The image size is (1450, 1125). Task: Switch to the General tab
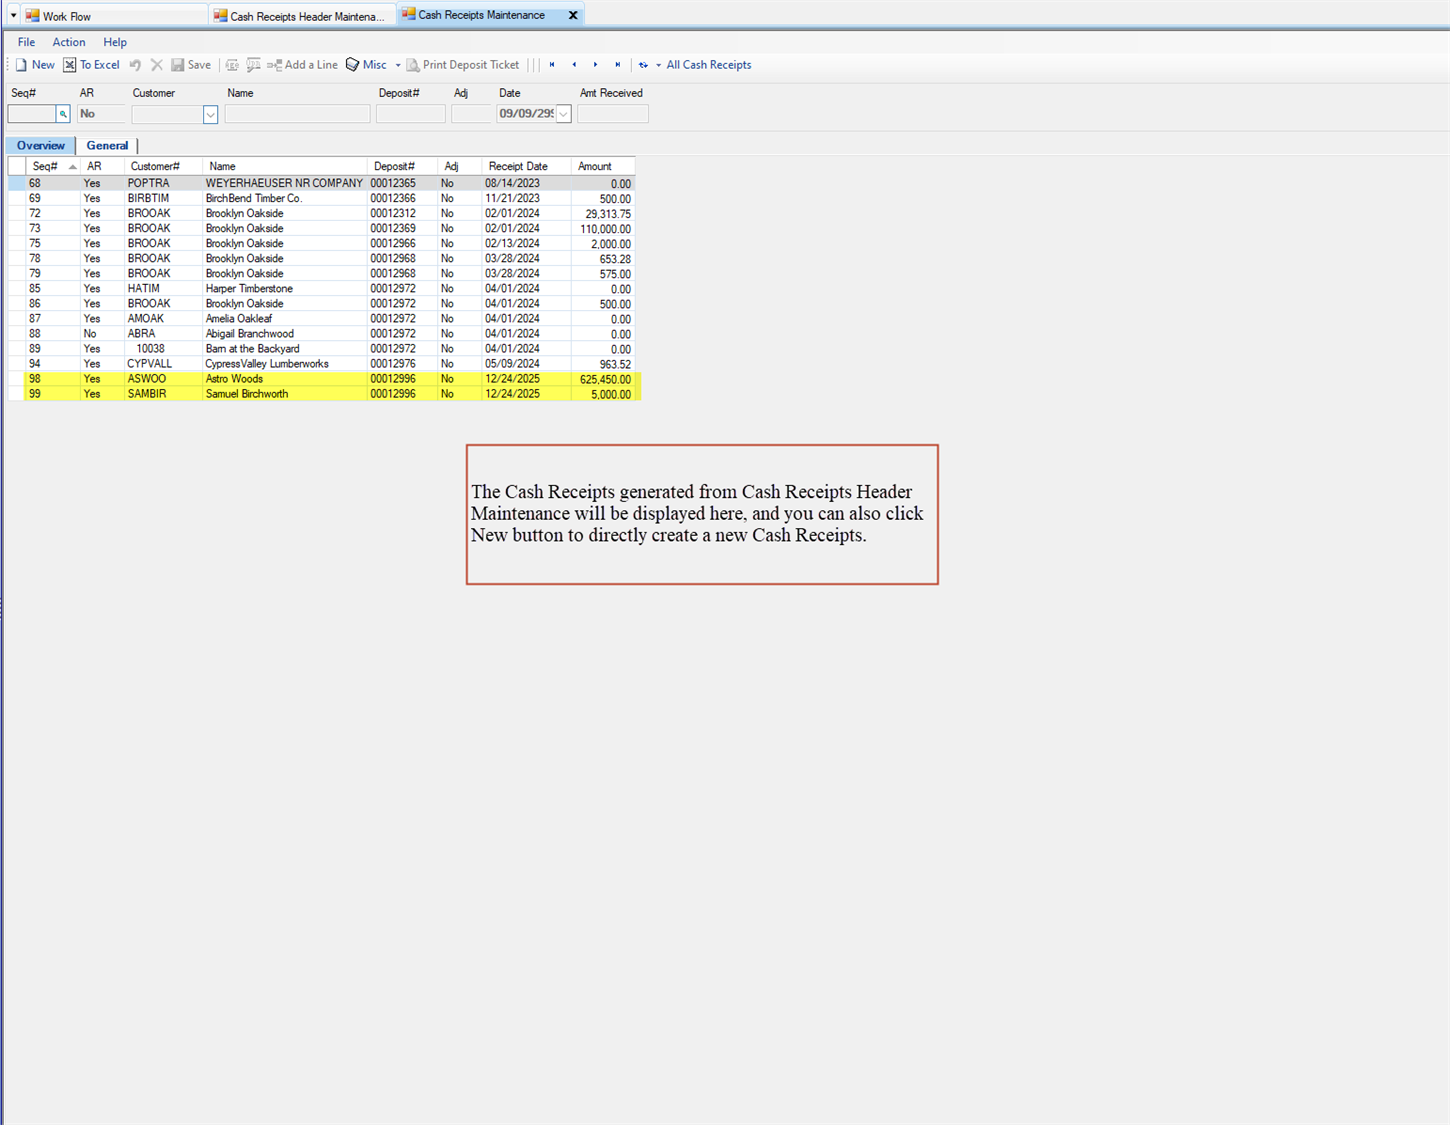point(107,145)
